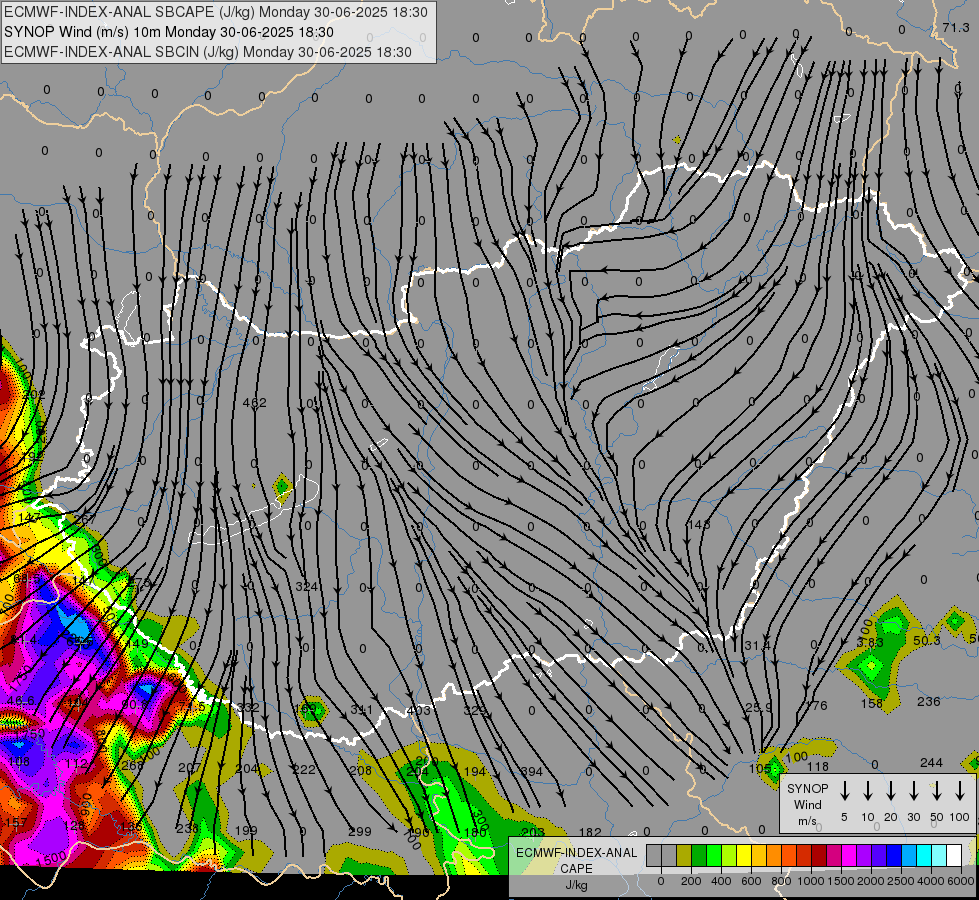Pick the gold swatch right of 600 tick
This screenshot has width=979, height=900.
point(759,855)
